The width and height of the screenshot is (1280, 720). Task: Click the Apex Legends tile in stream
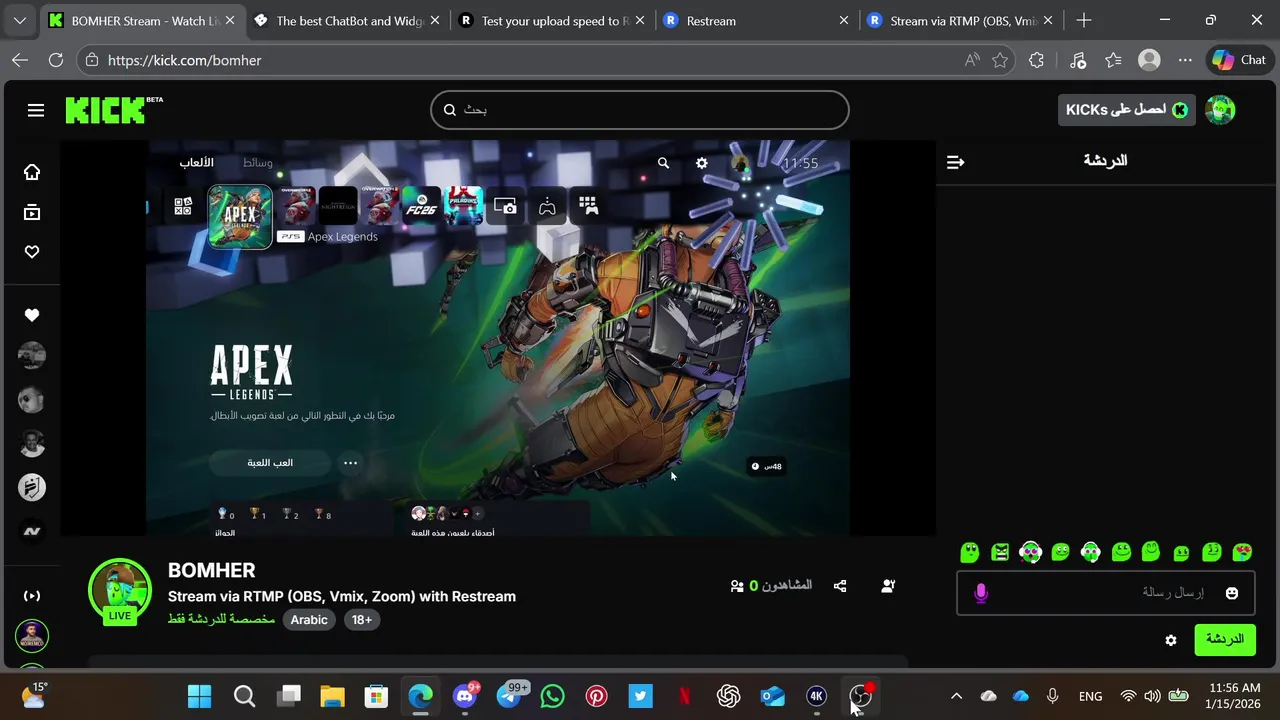(240, 216)
